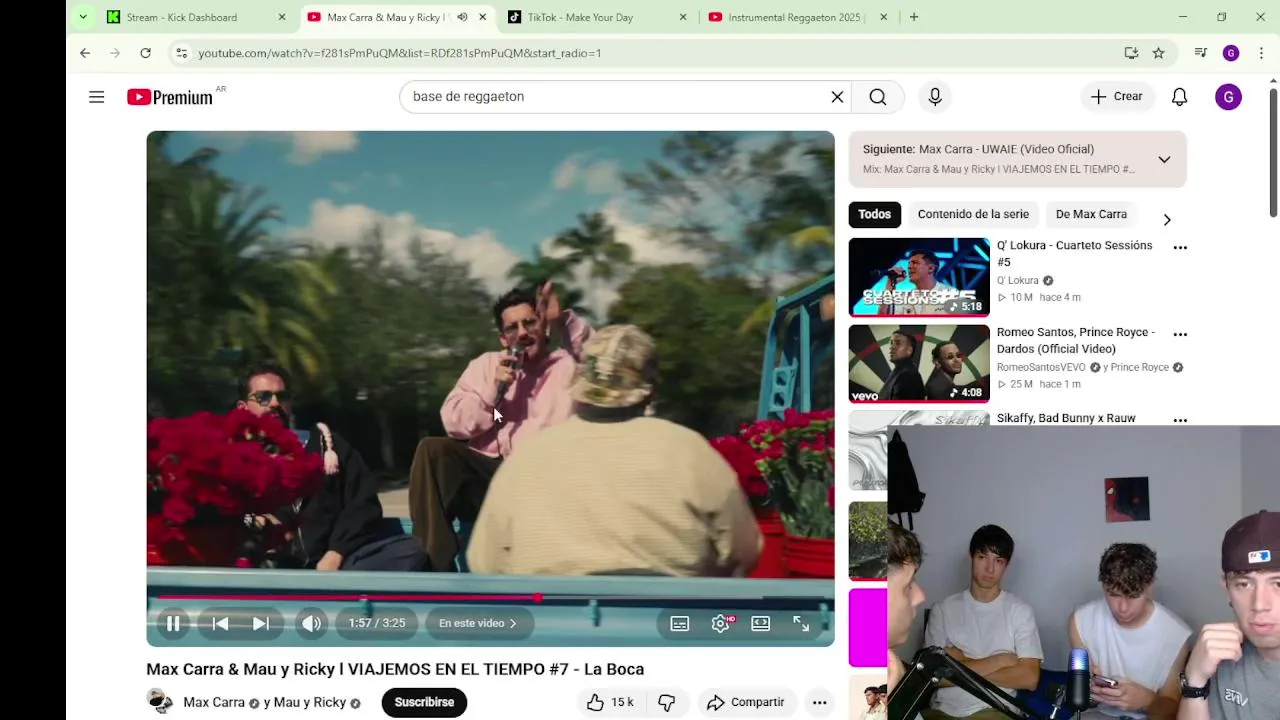This screenshot has height=720, width=1280.
Task: Skip to previous video
Action: pyautogui.click(x=220, y=623)
